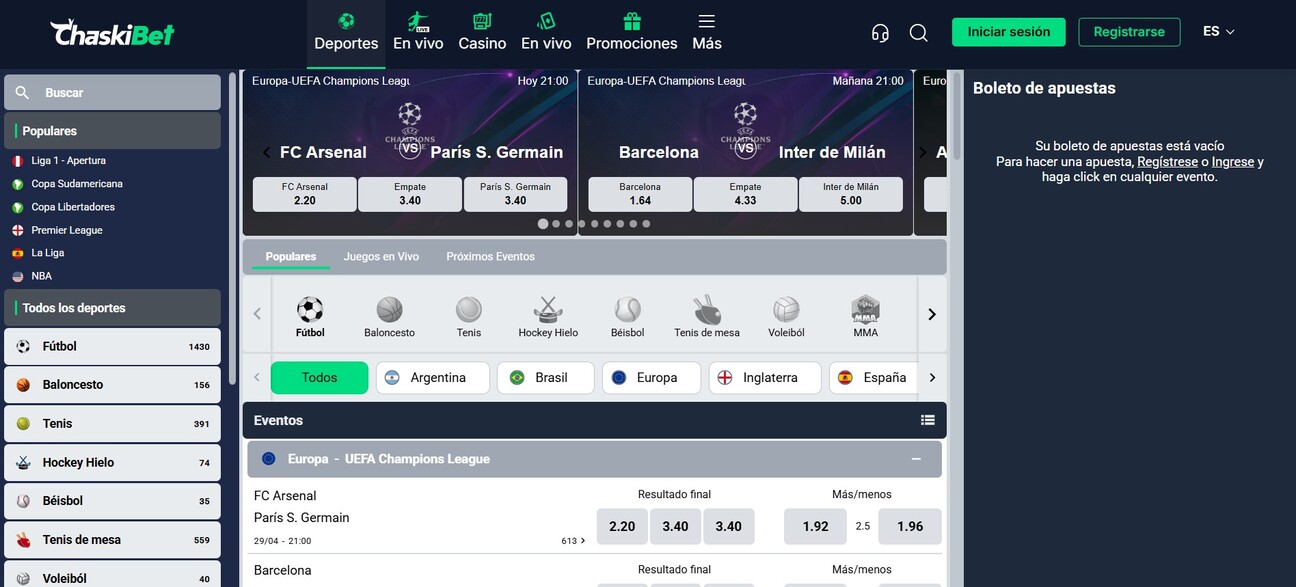Go to previous featured match banner
The height and width of the screenshot is (587, 1296).
pyautogui.click(x=266, y=152)
